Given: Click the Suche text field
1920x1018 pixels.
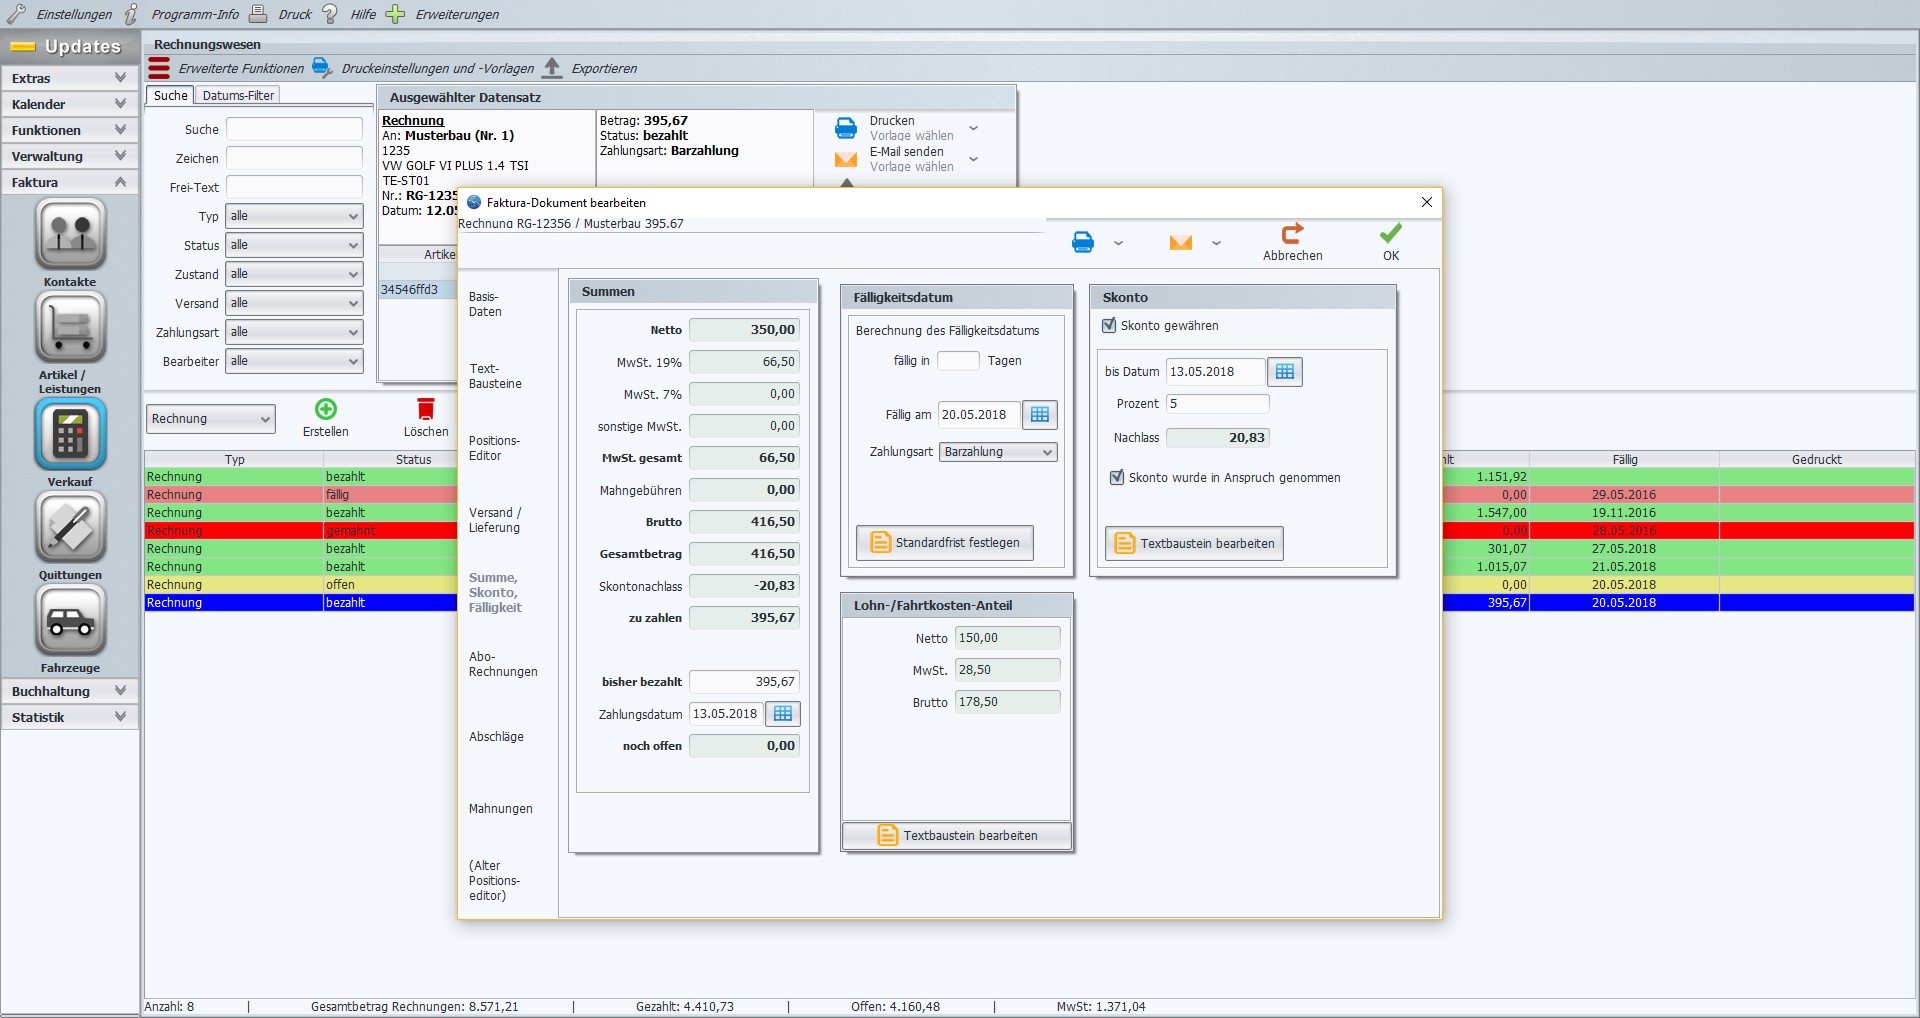Looking at the screenshot, I should tap(294, 129).
